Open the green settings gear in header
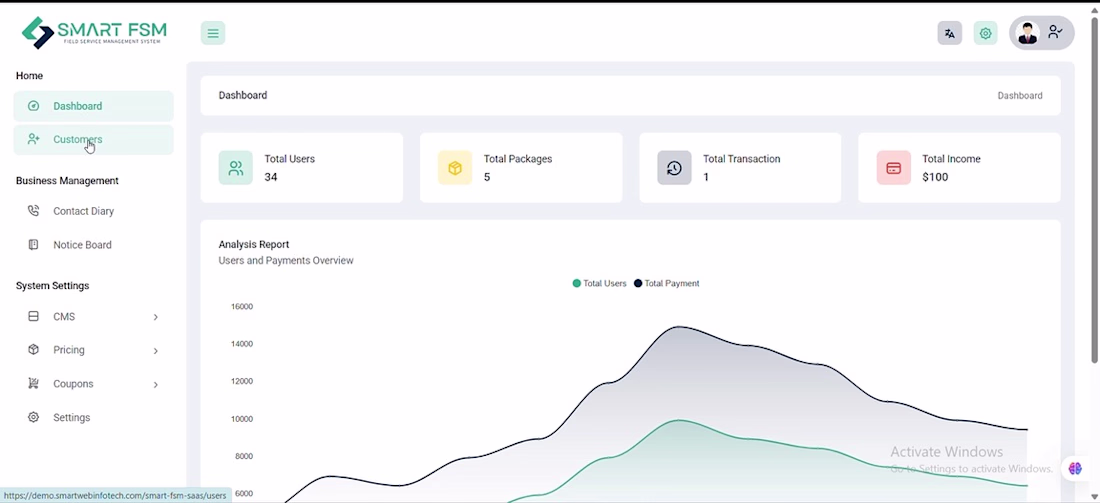The image size is (1100, 503). click(986, 33)
